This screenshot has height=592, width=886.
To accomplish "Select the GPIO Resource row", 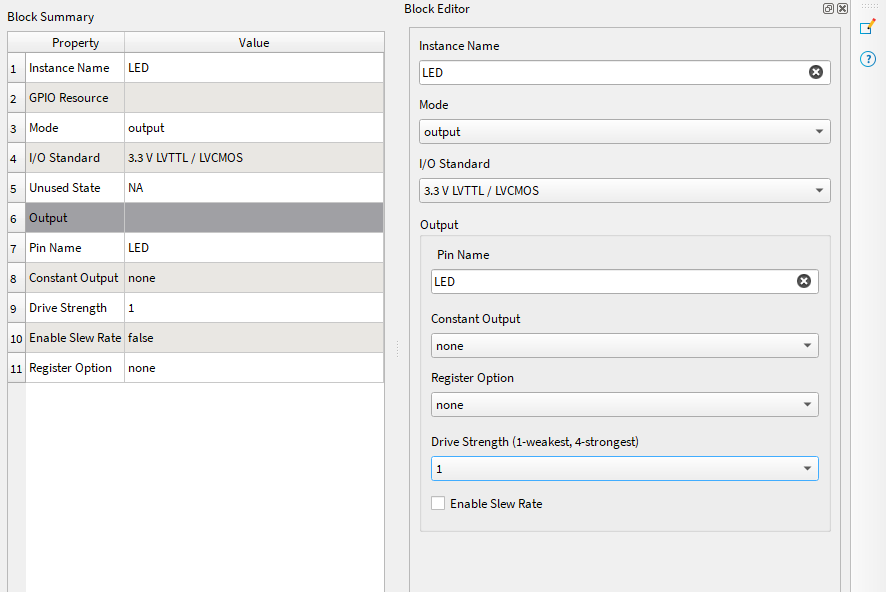I will click(x=75, y=98).
